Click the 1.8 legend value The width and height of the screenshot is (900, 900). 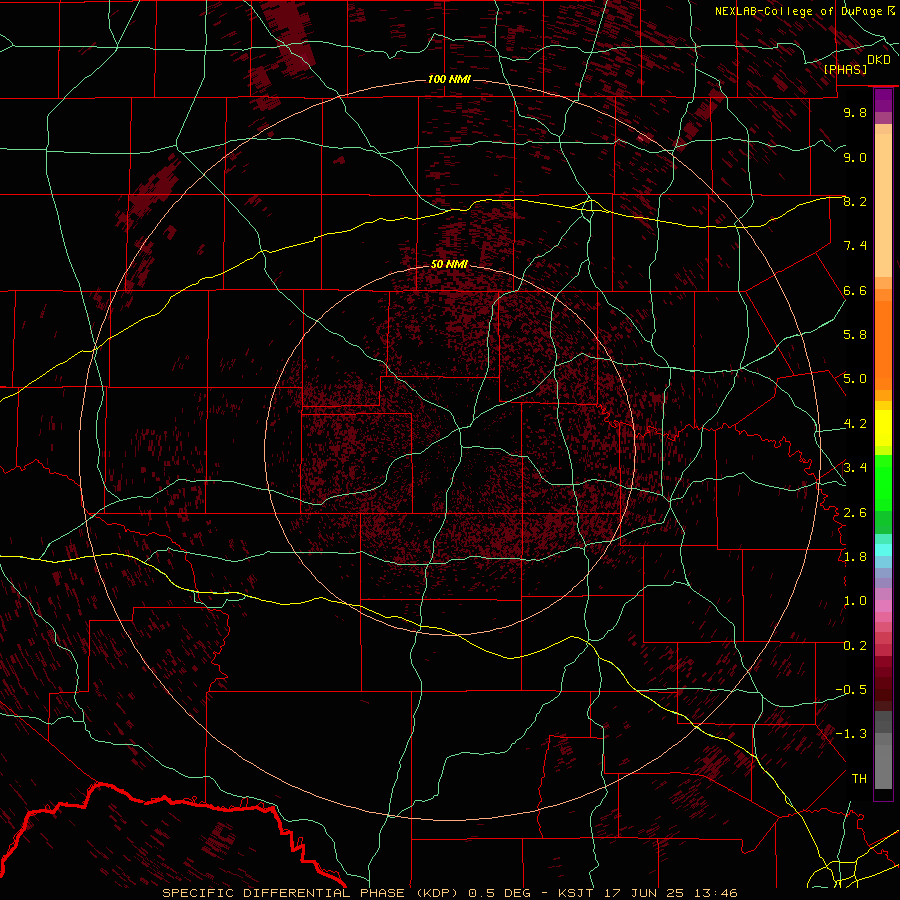tap(855, 557)
